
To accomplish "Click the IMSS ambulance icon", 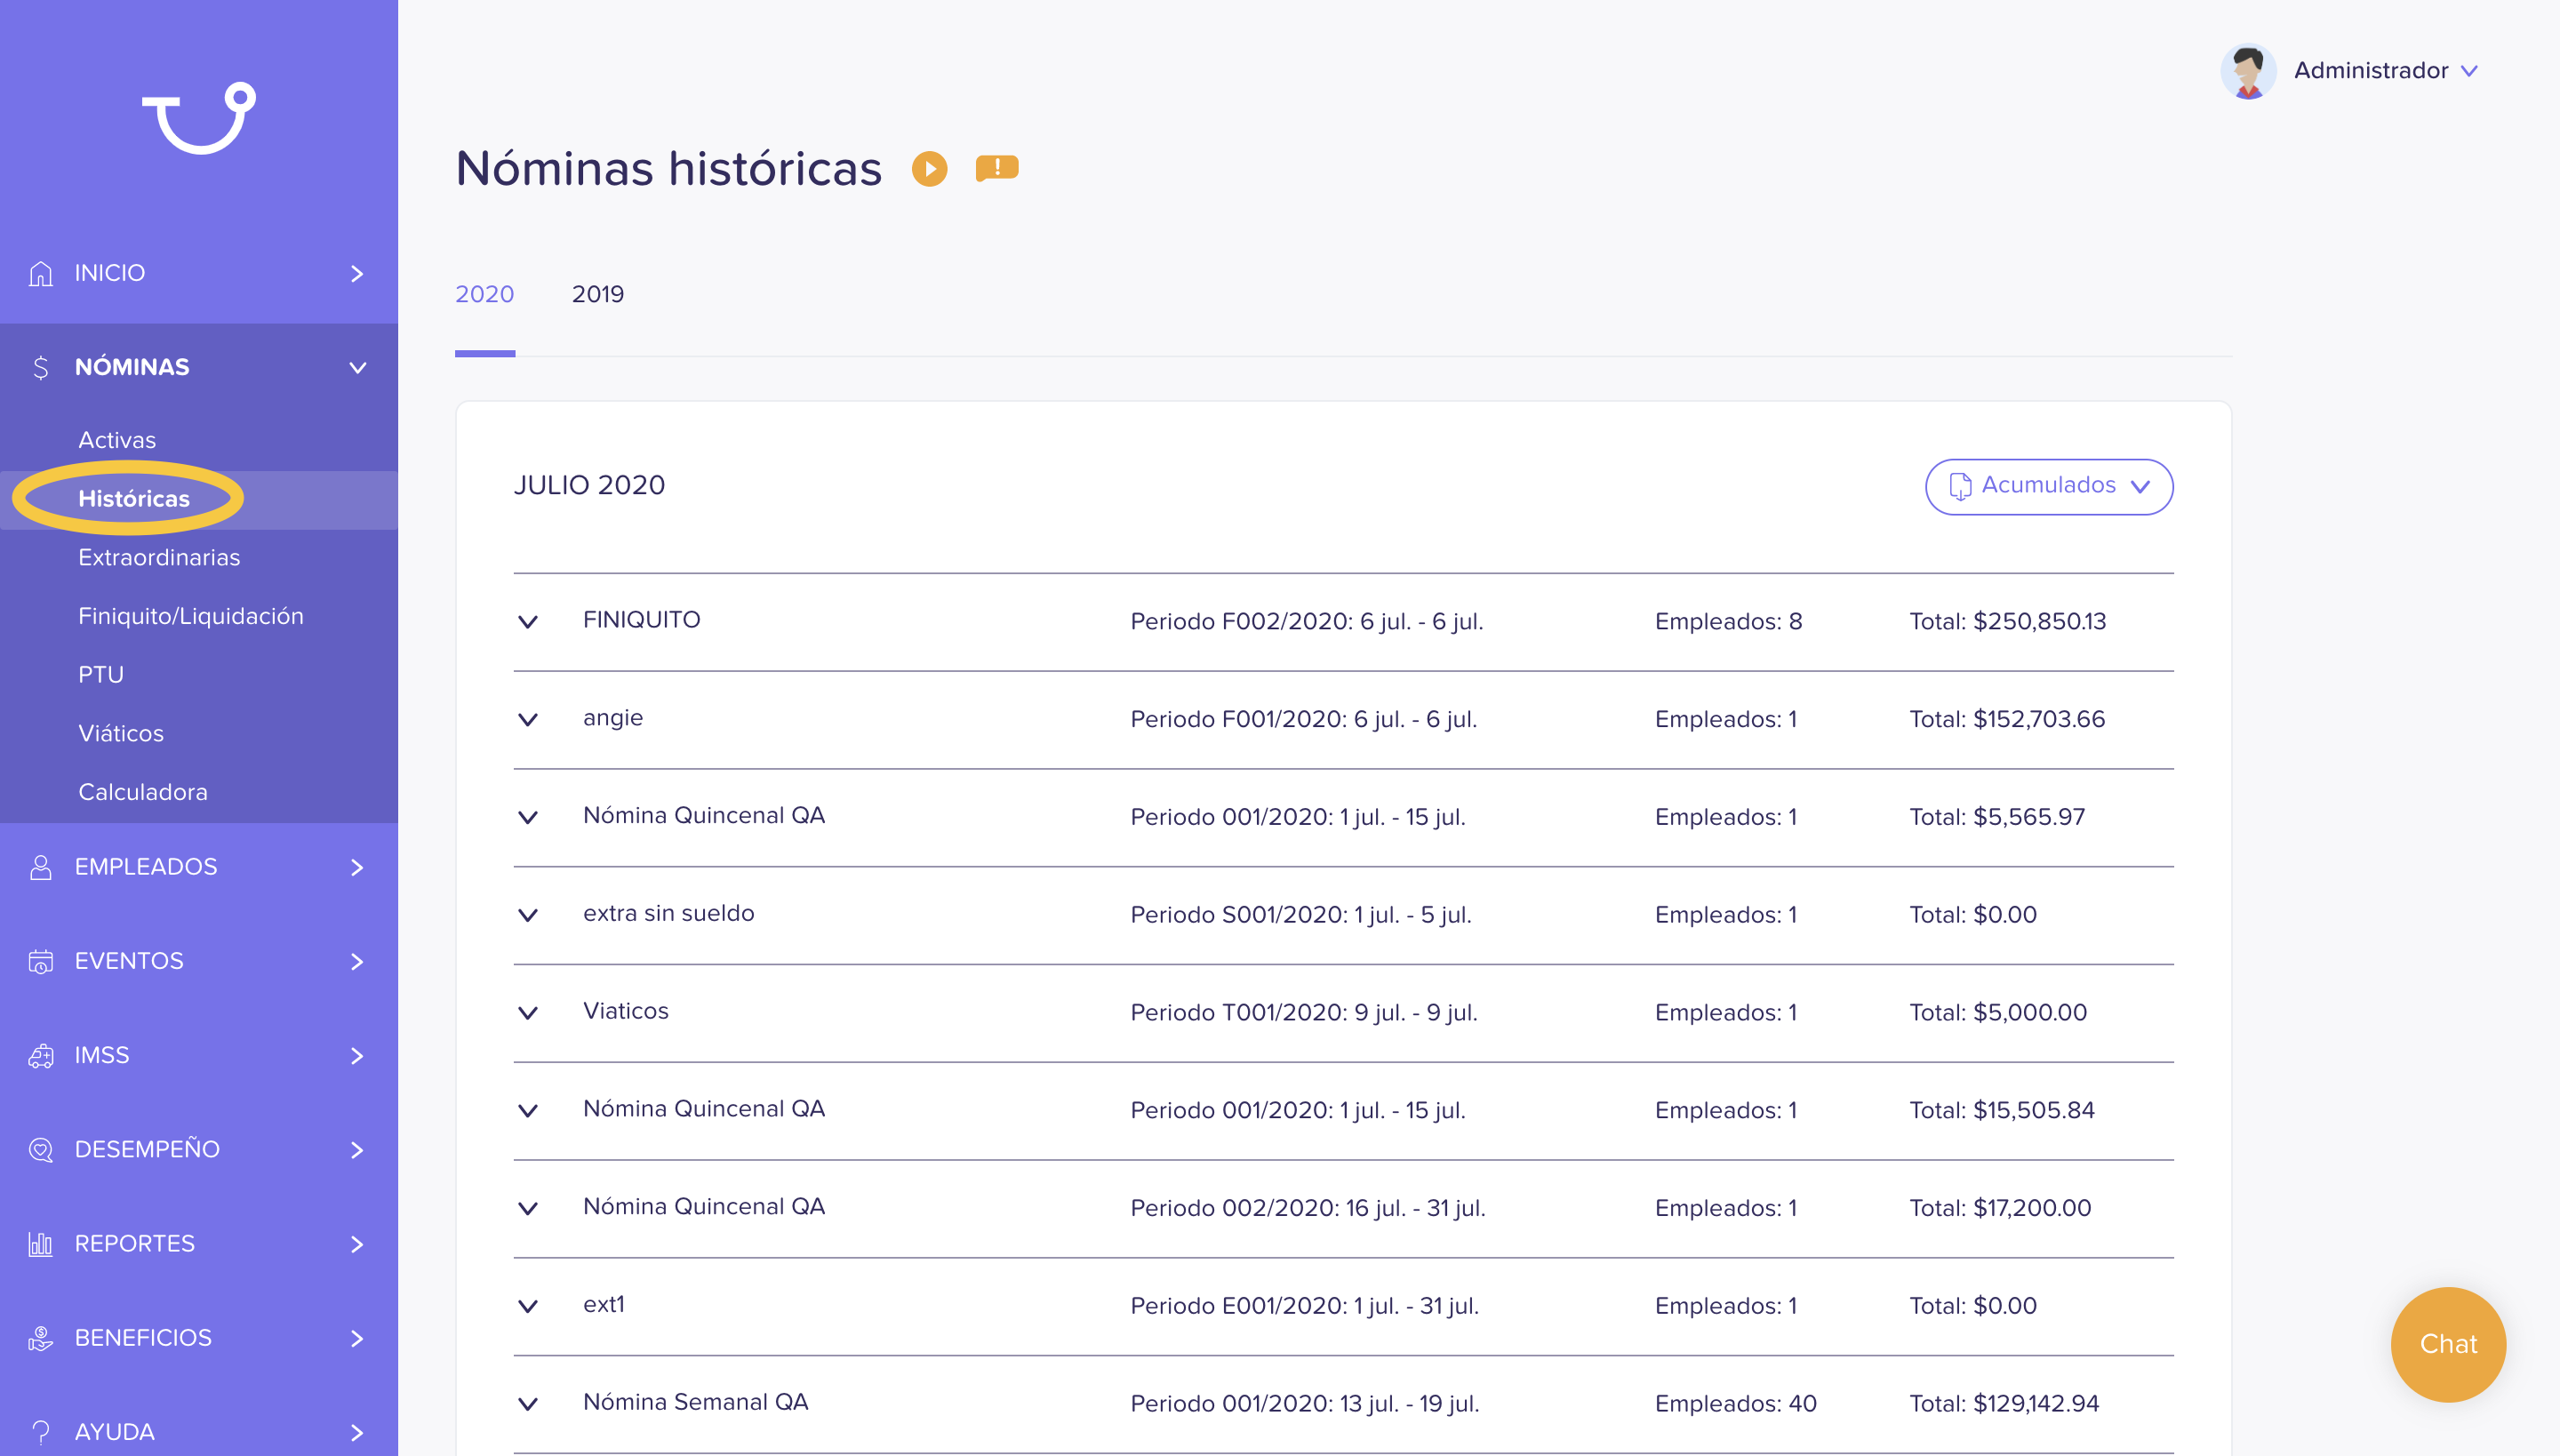I will tap(41, 1055).
